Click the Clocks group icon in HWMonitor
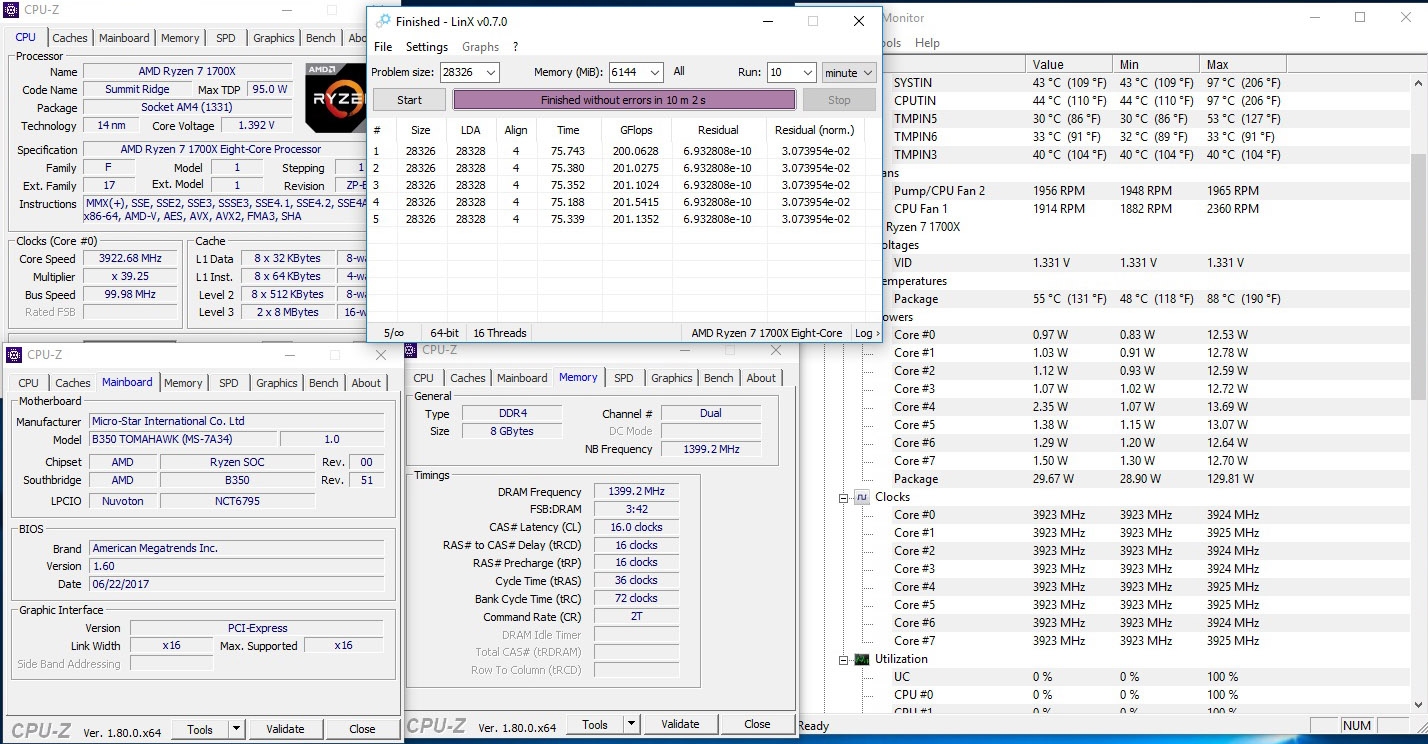The width and height of the screenshot is (1428, 744). 861,497
